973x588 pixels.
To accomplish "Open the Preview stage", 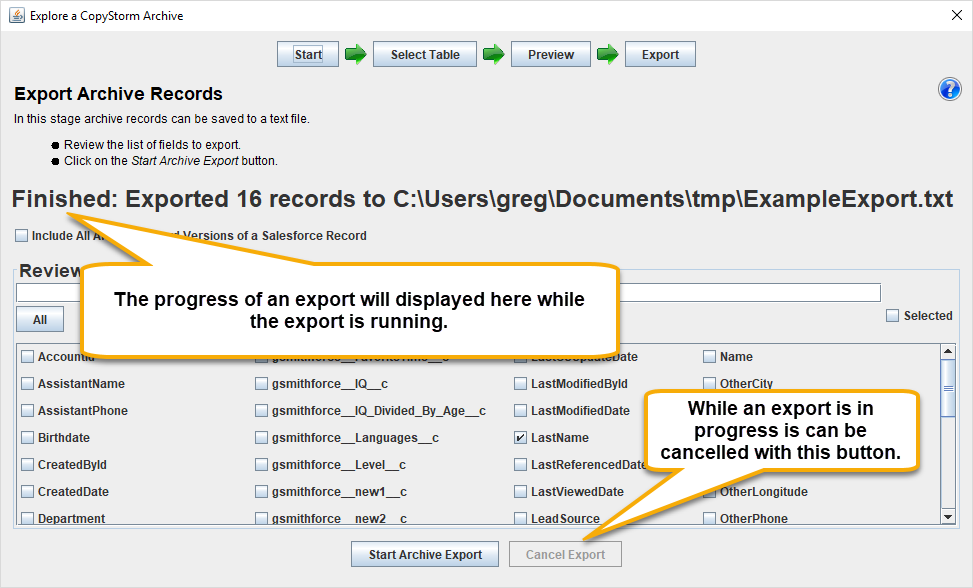I will tap(551, 55).
